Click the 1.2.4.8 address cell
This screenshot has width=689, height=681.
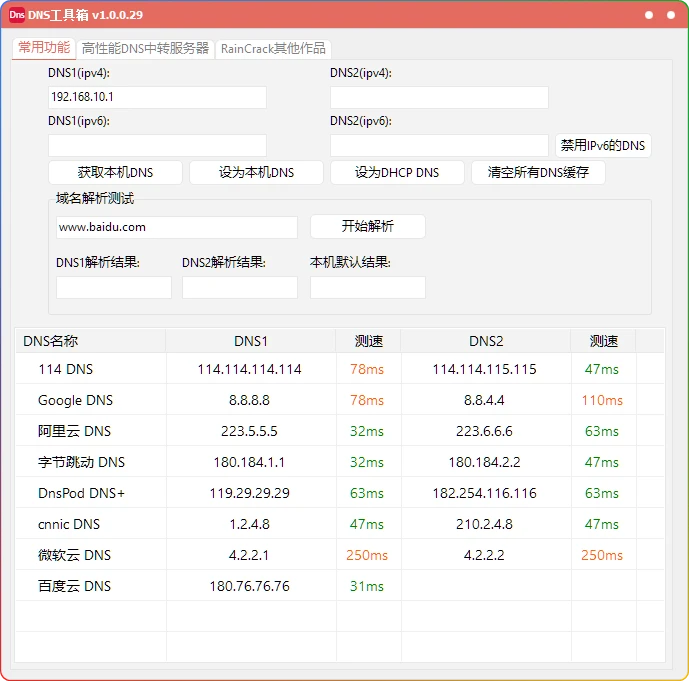tap(249, 524)
